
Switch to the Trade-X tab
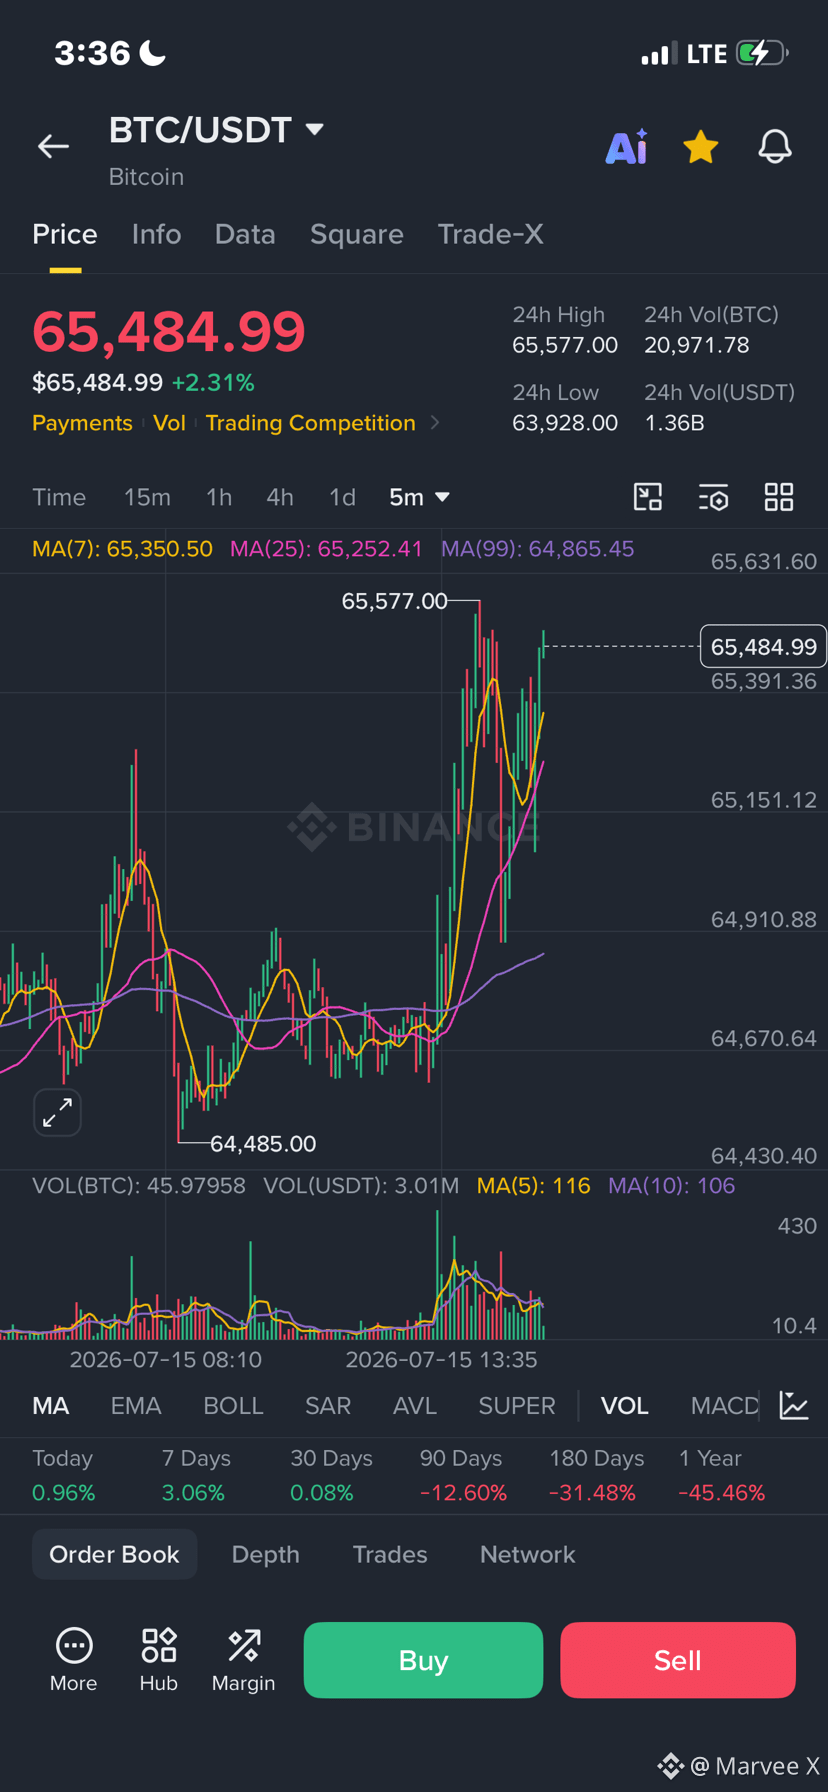pyautogui.click(x=490, y=234)
